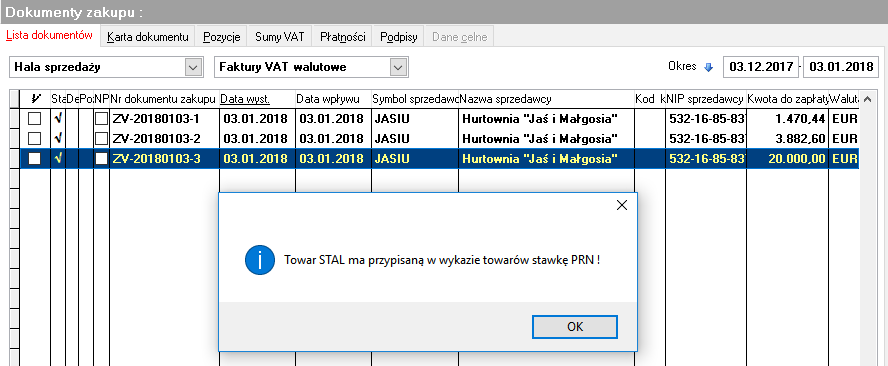Click the period start date field 03.12.2017
888x366 pixels.
[x=761, y=67]
